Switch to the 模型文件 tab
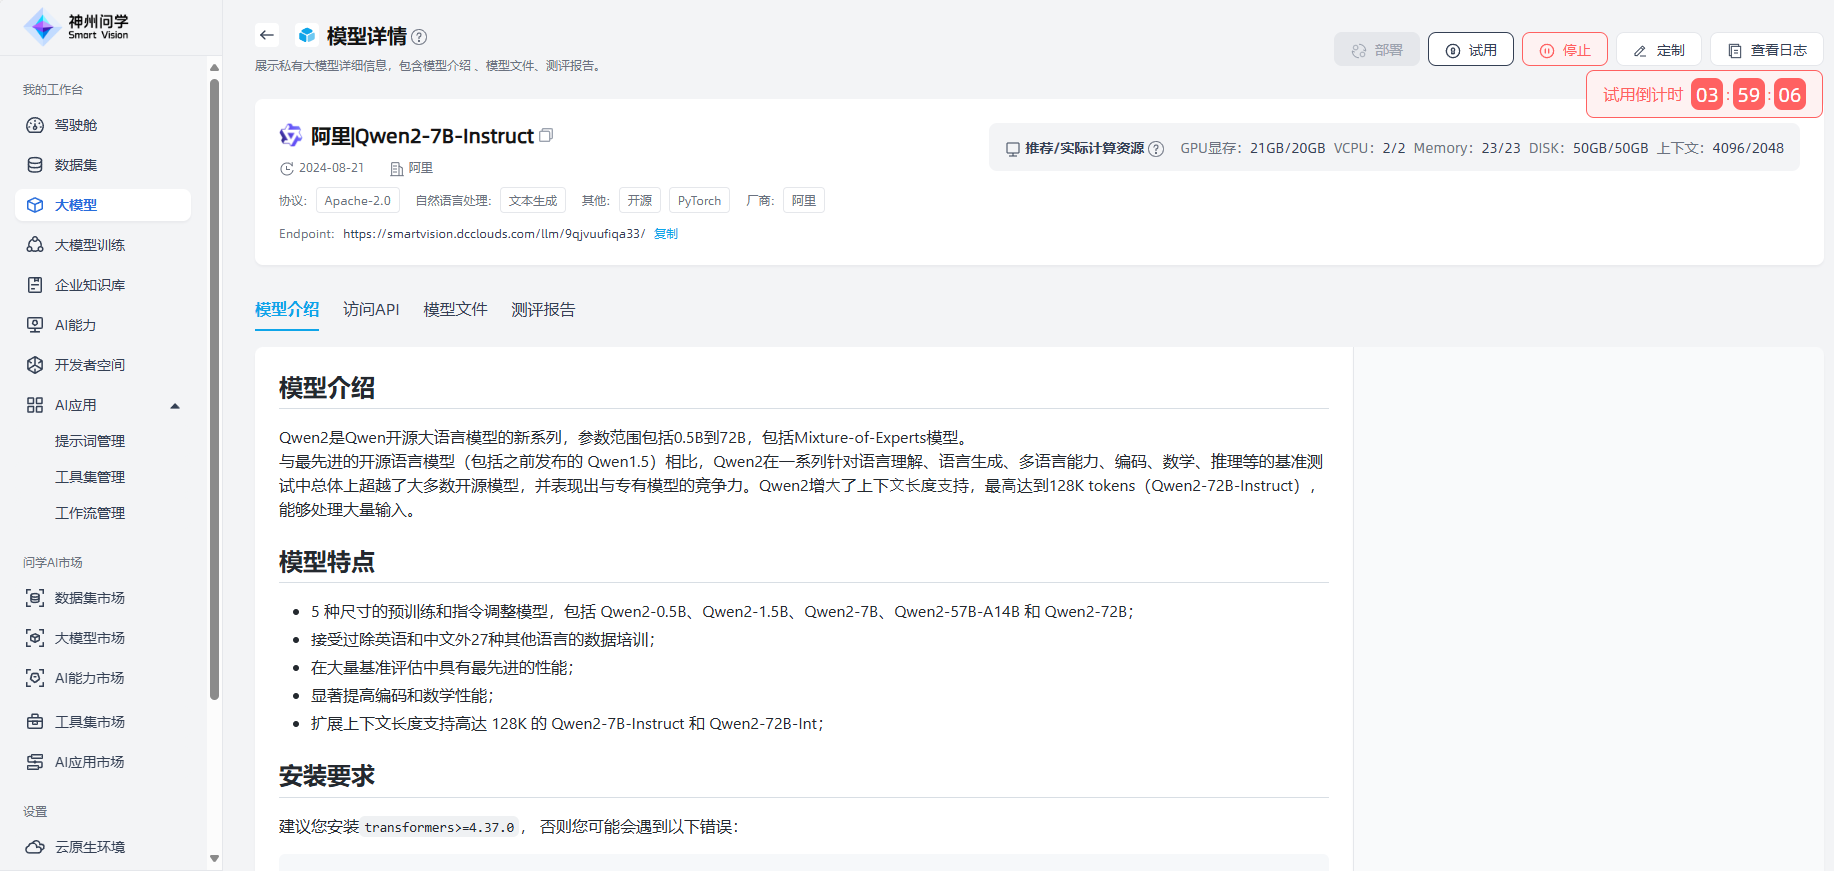 pyautogui.click(x=455, y=310)
